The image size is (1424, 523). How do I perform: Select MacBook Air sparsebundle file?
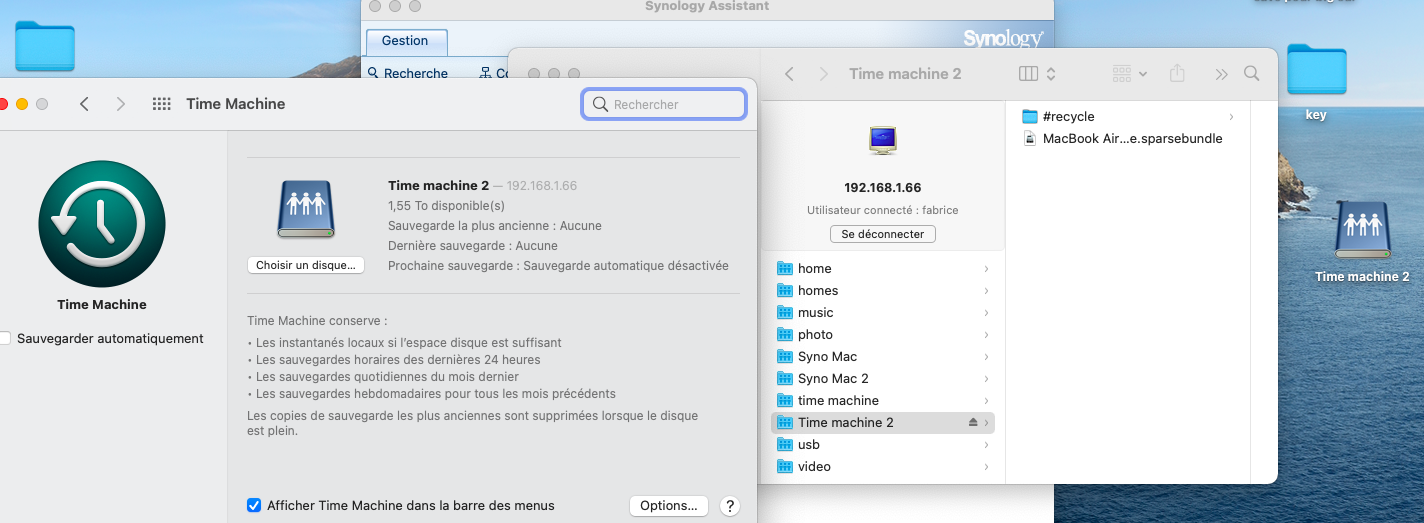click(1127, 139)
